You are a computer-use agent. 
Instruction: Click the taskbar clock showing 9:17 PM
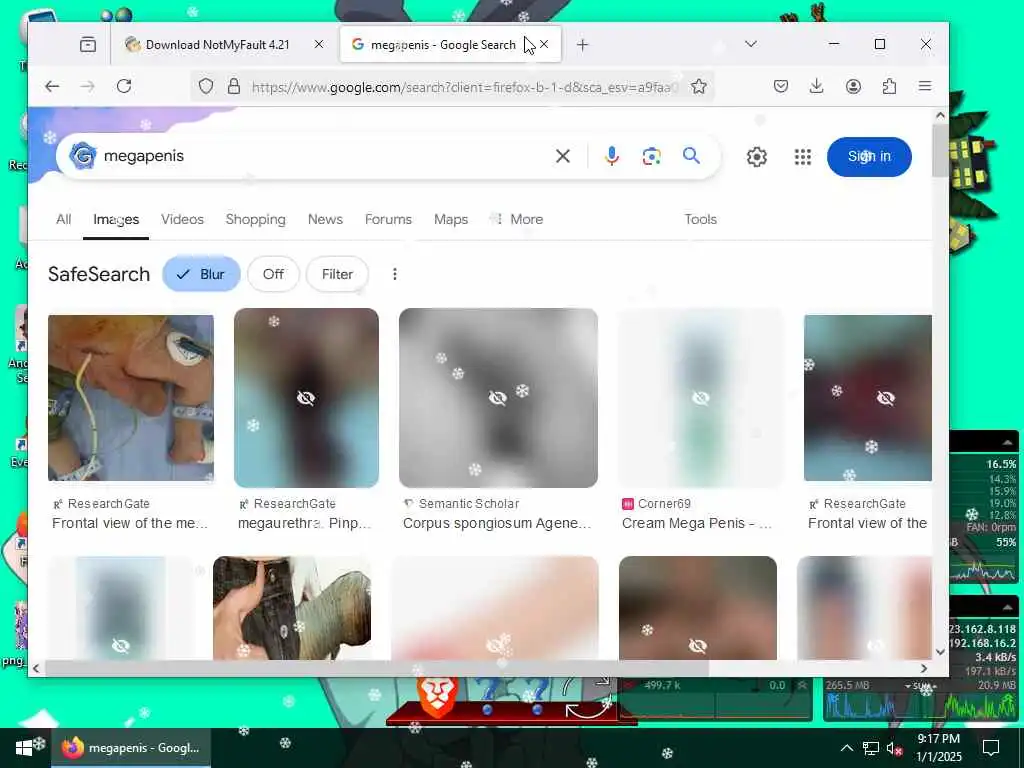(x=939, y=748)
